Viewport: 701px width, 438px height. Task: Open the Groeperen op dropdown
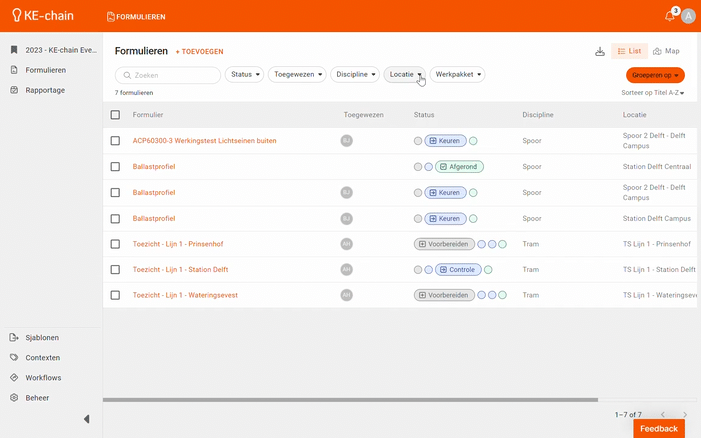coord(655,75)
